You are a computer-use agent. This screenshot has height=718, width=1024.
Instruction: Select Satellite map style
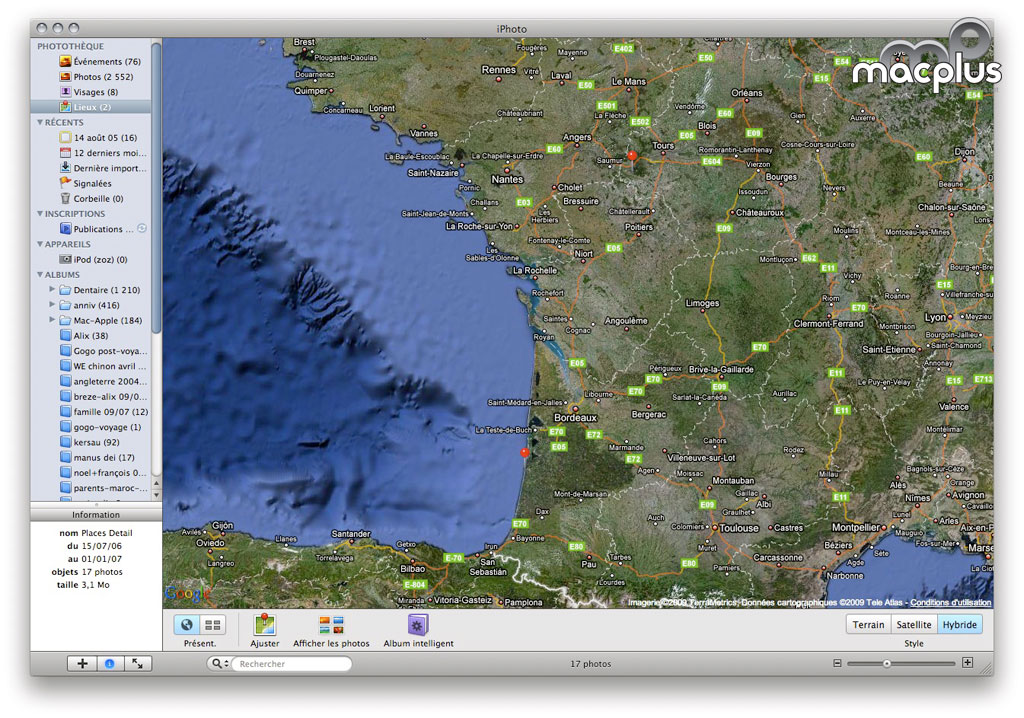[x=914, y=625]
